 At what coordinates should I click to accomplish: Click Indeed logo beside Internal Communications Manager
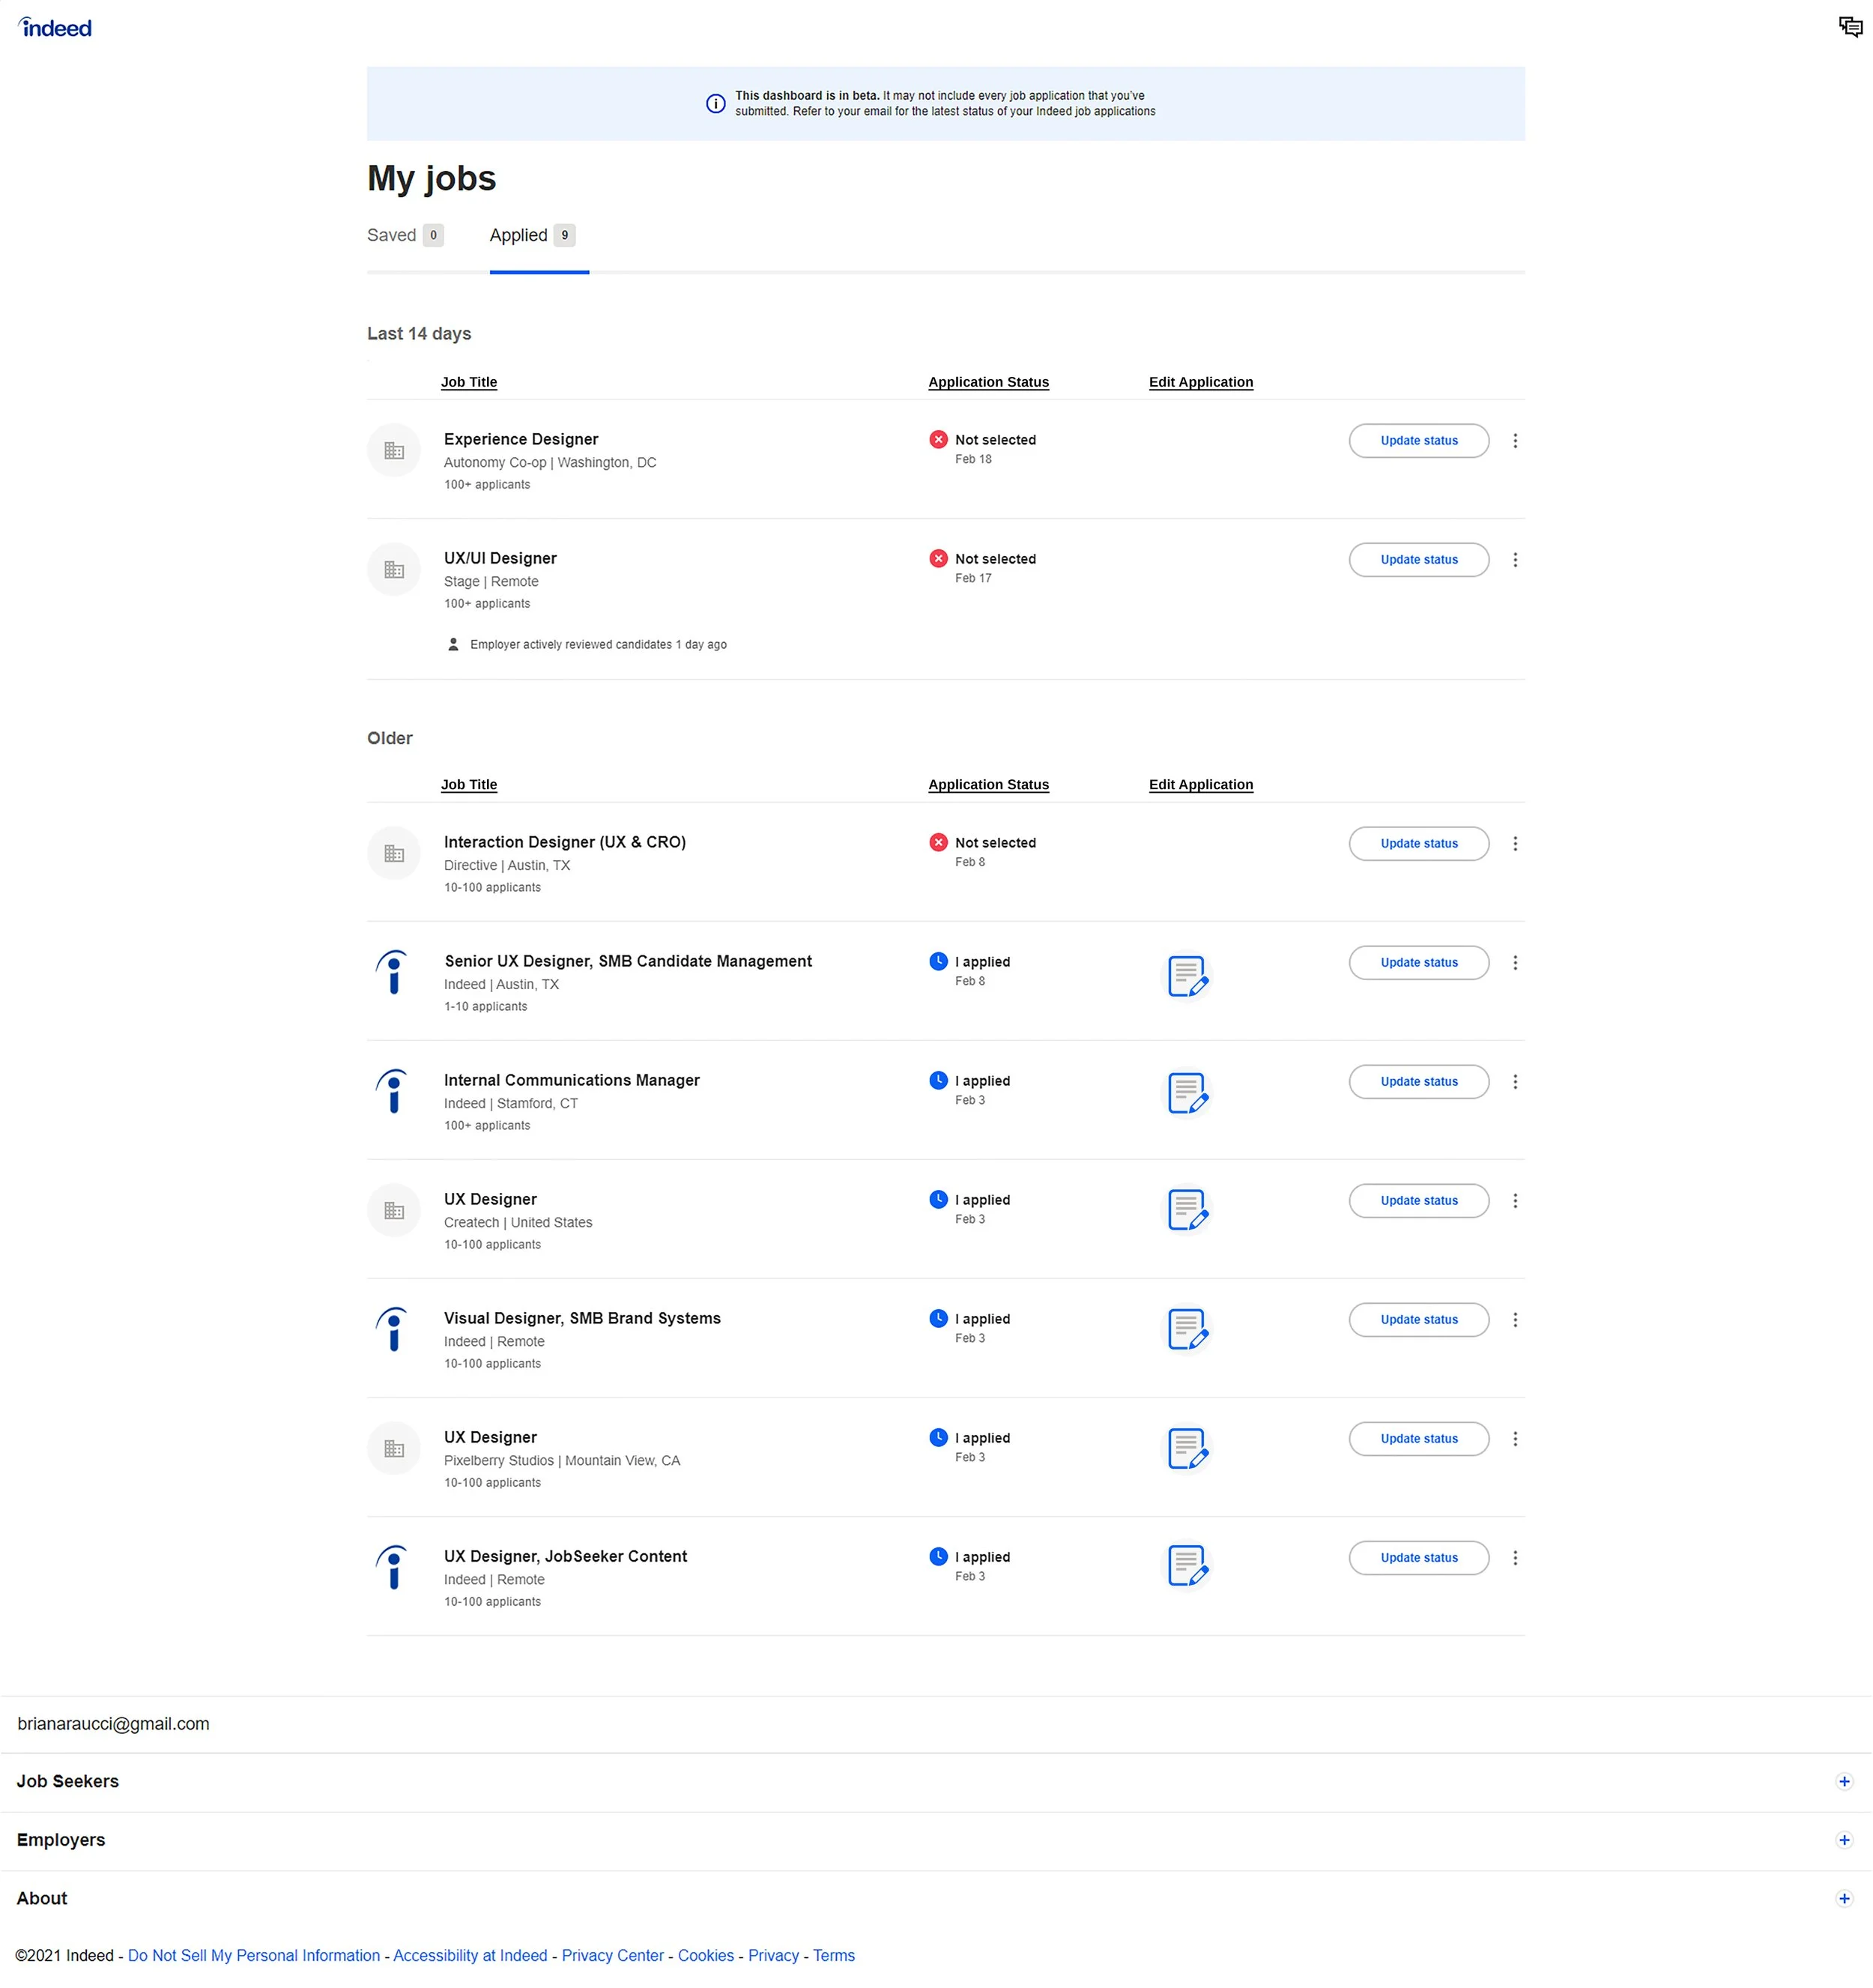[392, 1091]
